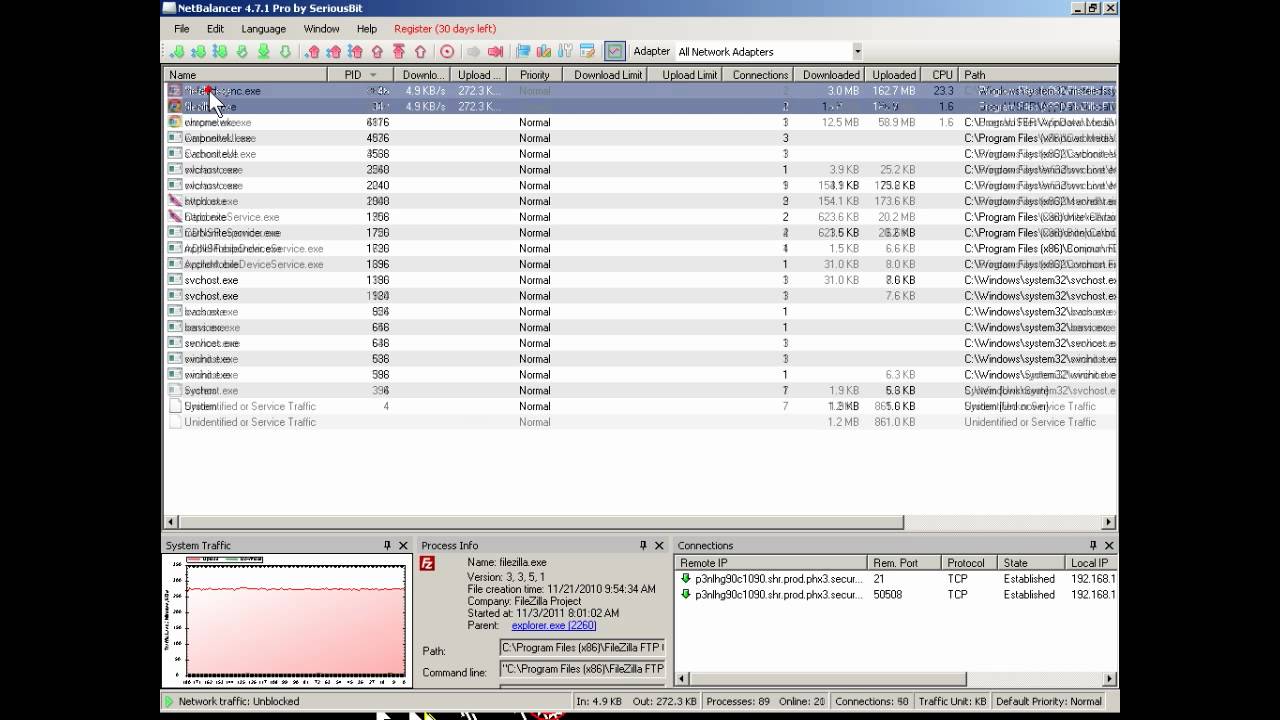Click the hollow green download arrow icon
Viewport: 1280px width, 720px height.
285,51
